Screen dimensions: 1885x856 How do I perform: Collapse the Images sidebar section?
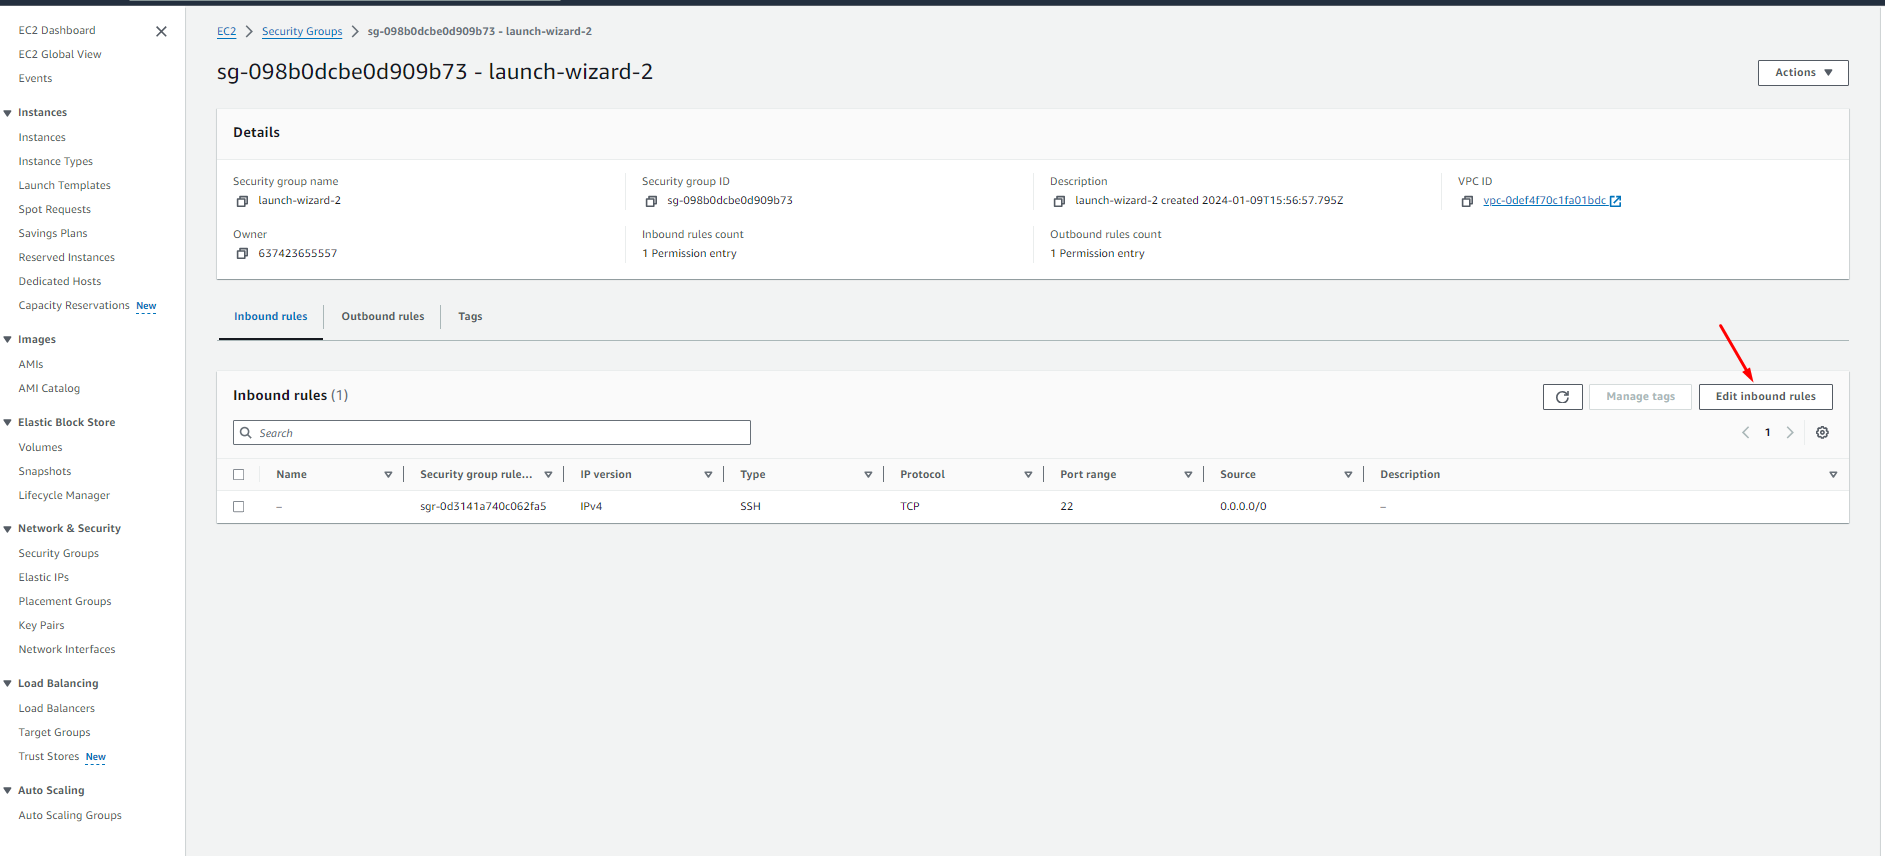[x=8, y=340]
